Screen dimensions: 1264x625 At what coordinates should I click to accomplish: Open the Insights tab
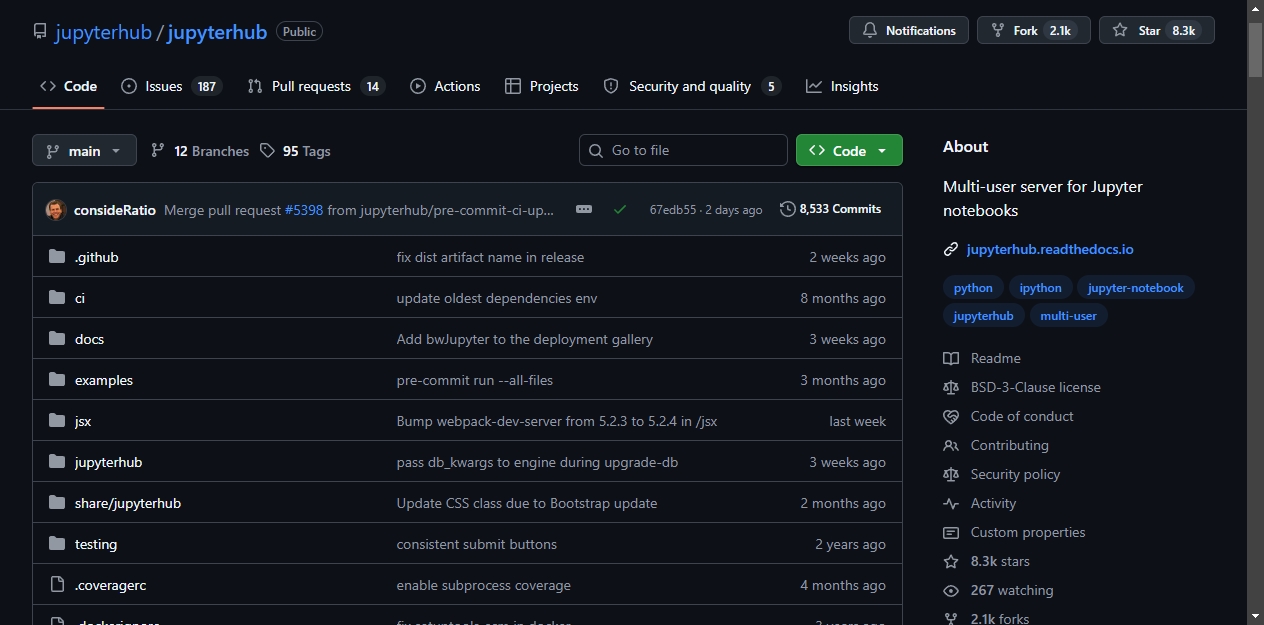(842, 86)
